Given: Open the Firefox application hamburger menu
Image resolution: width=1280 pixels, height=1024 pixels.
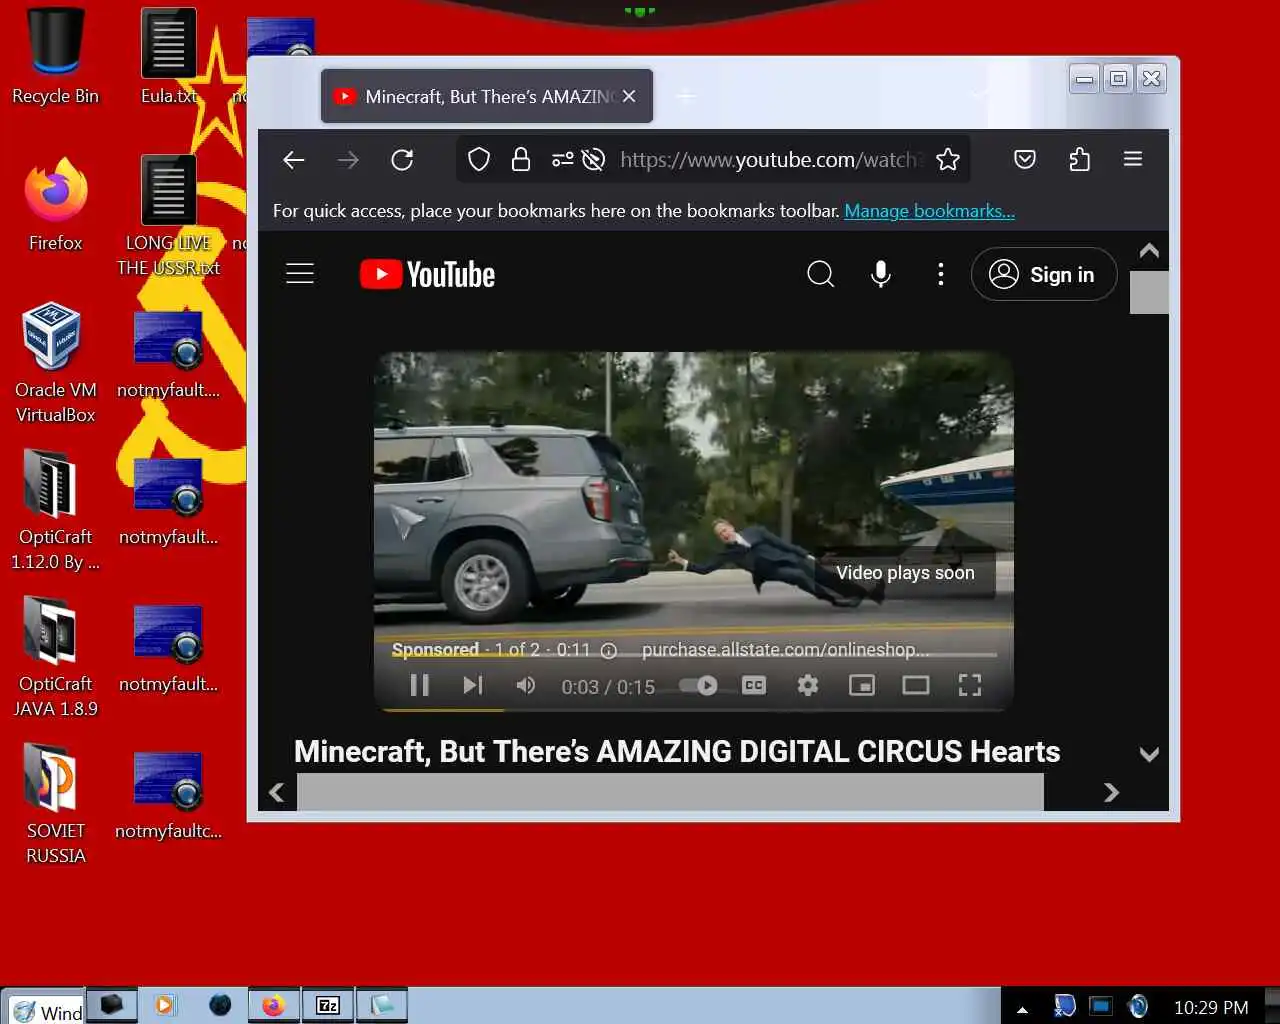Looking at the screenshot, I should coord(1133,159).
